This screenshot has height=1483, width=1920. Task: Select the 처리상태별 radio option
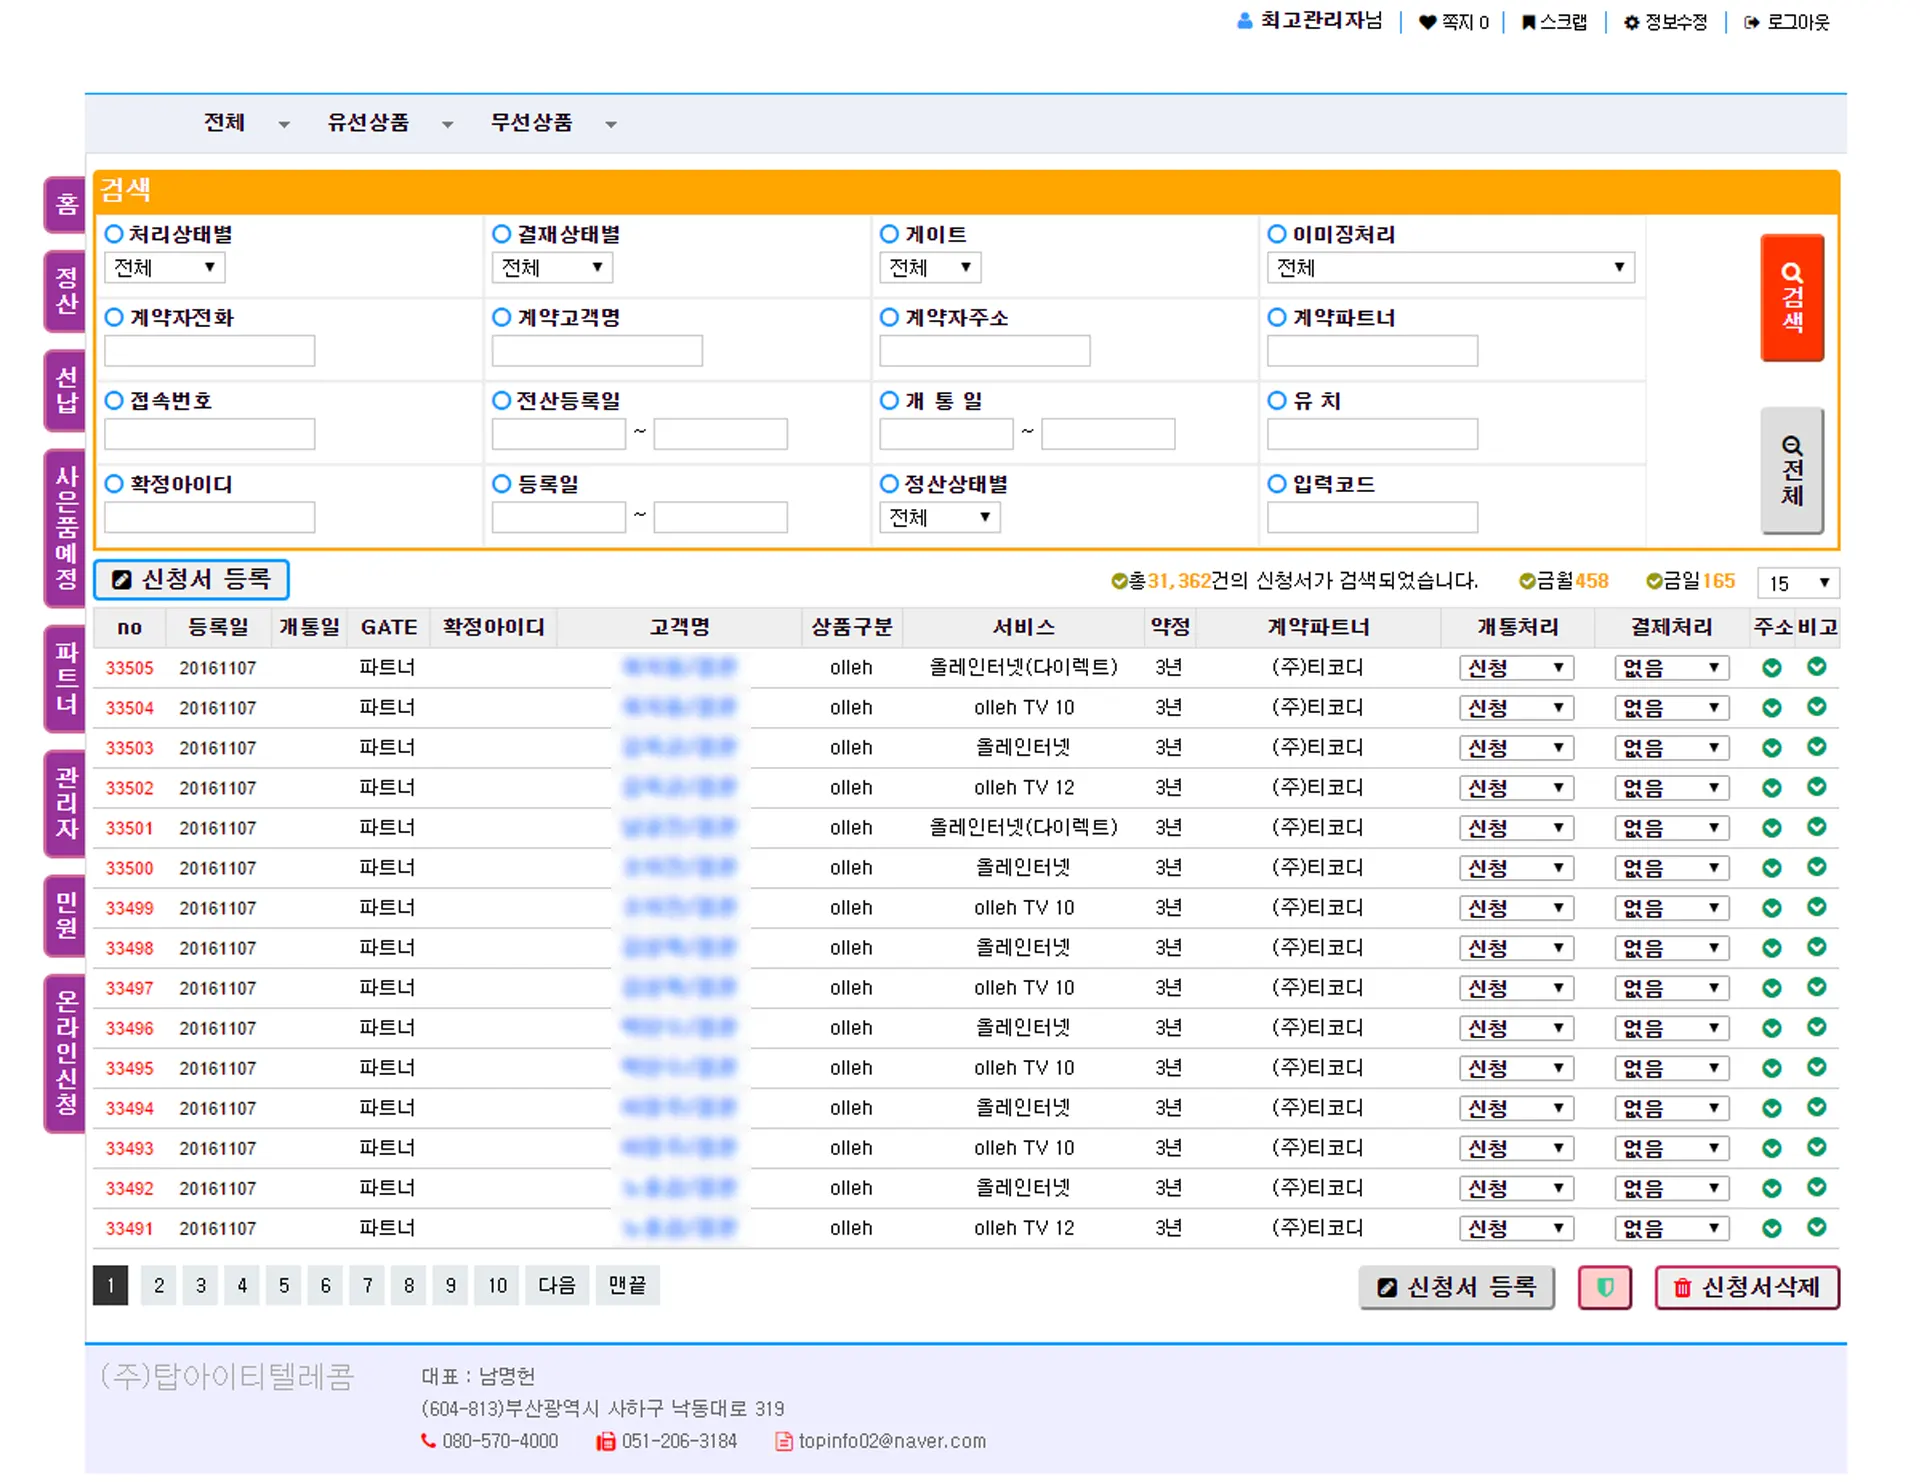(x=114, y=234)
